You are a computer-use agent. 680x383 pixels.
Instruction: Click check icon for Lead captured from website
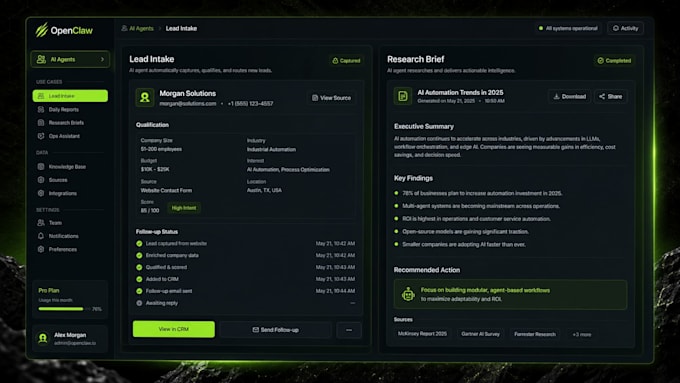click(139, 244)
